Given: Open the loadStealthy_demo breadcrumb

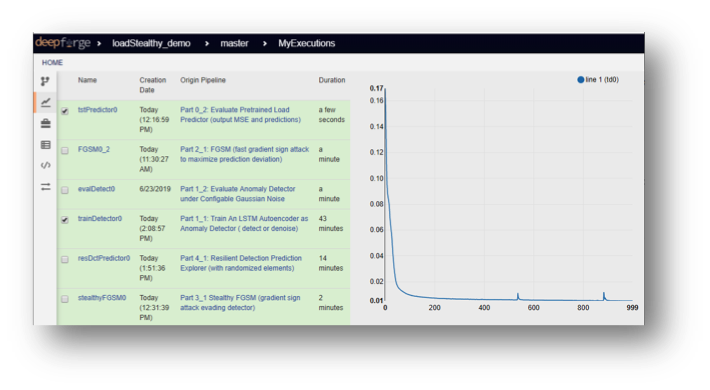Looking at the screenshot, I should (151, 43).
